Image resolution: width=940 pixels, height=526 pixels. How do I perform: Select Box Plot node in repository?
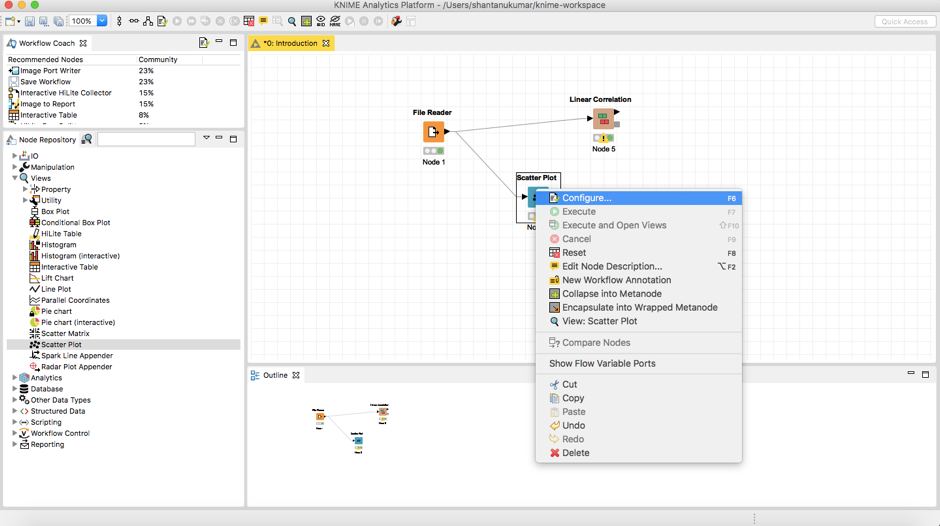coord(55,211)
